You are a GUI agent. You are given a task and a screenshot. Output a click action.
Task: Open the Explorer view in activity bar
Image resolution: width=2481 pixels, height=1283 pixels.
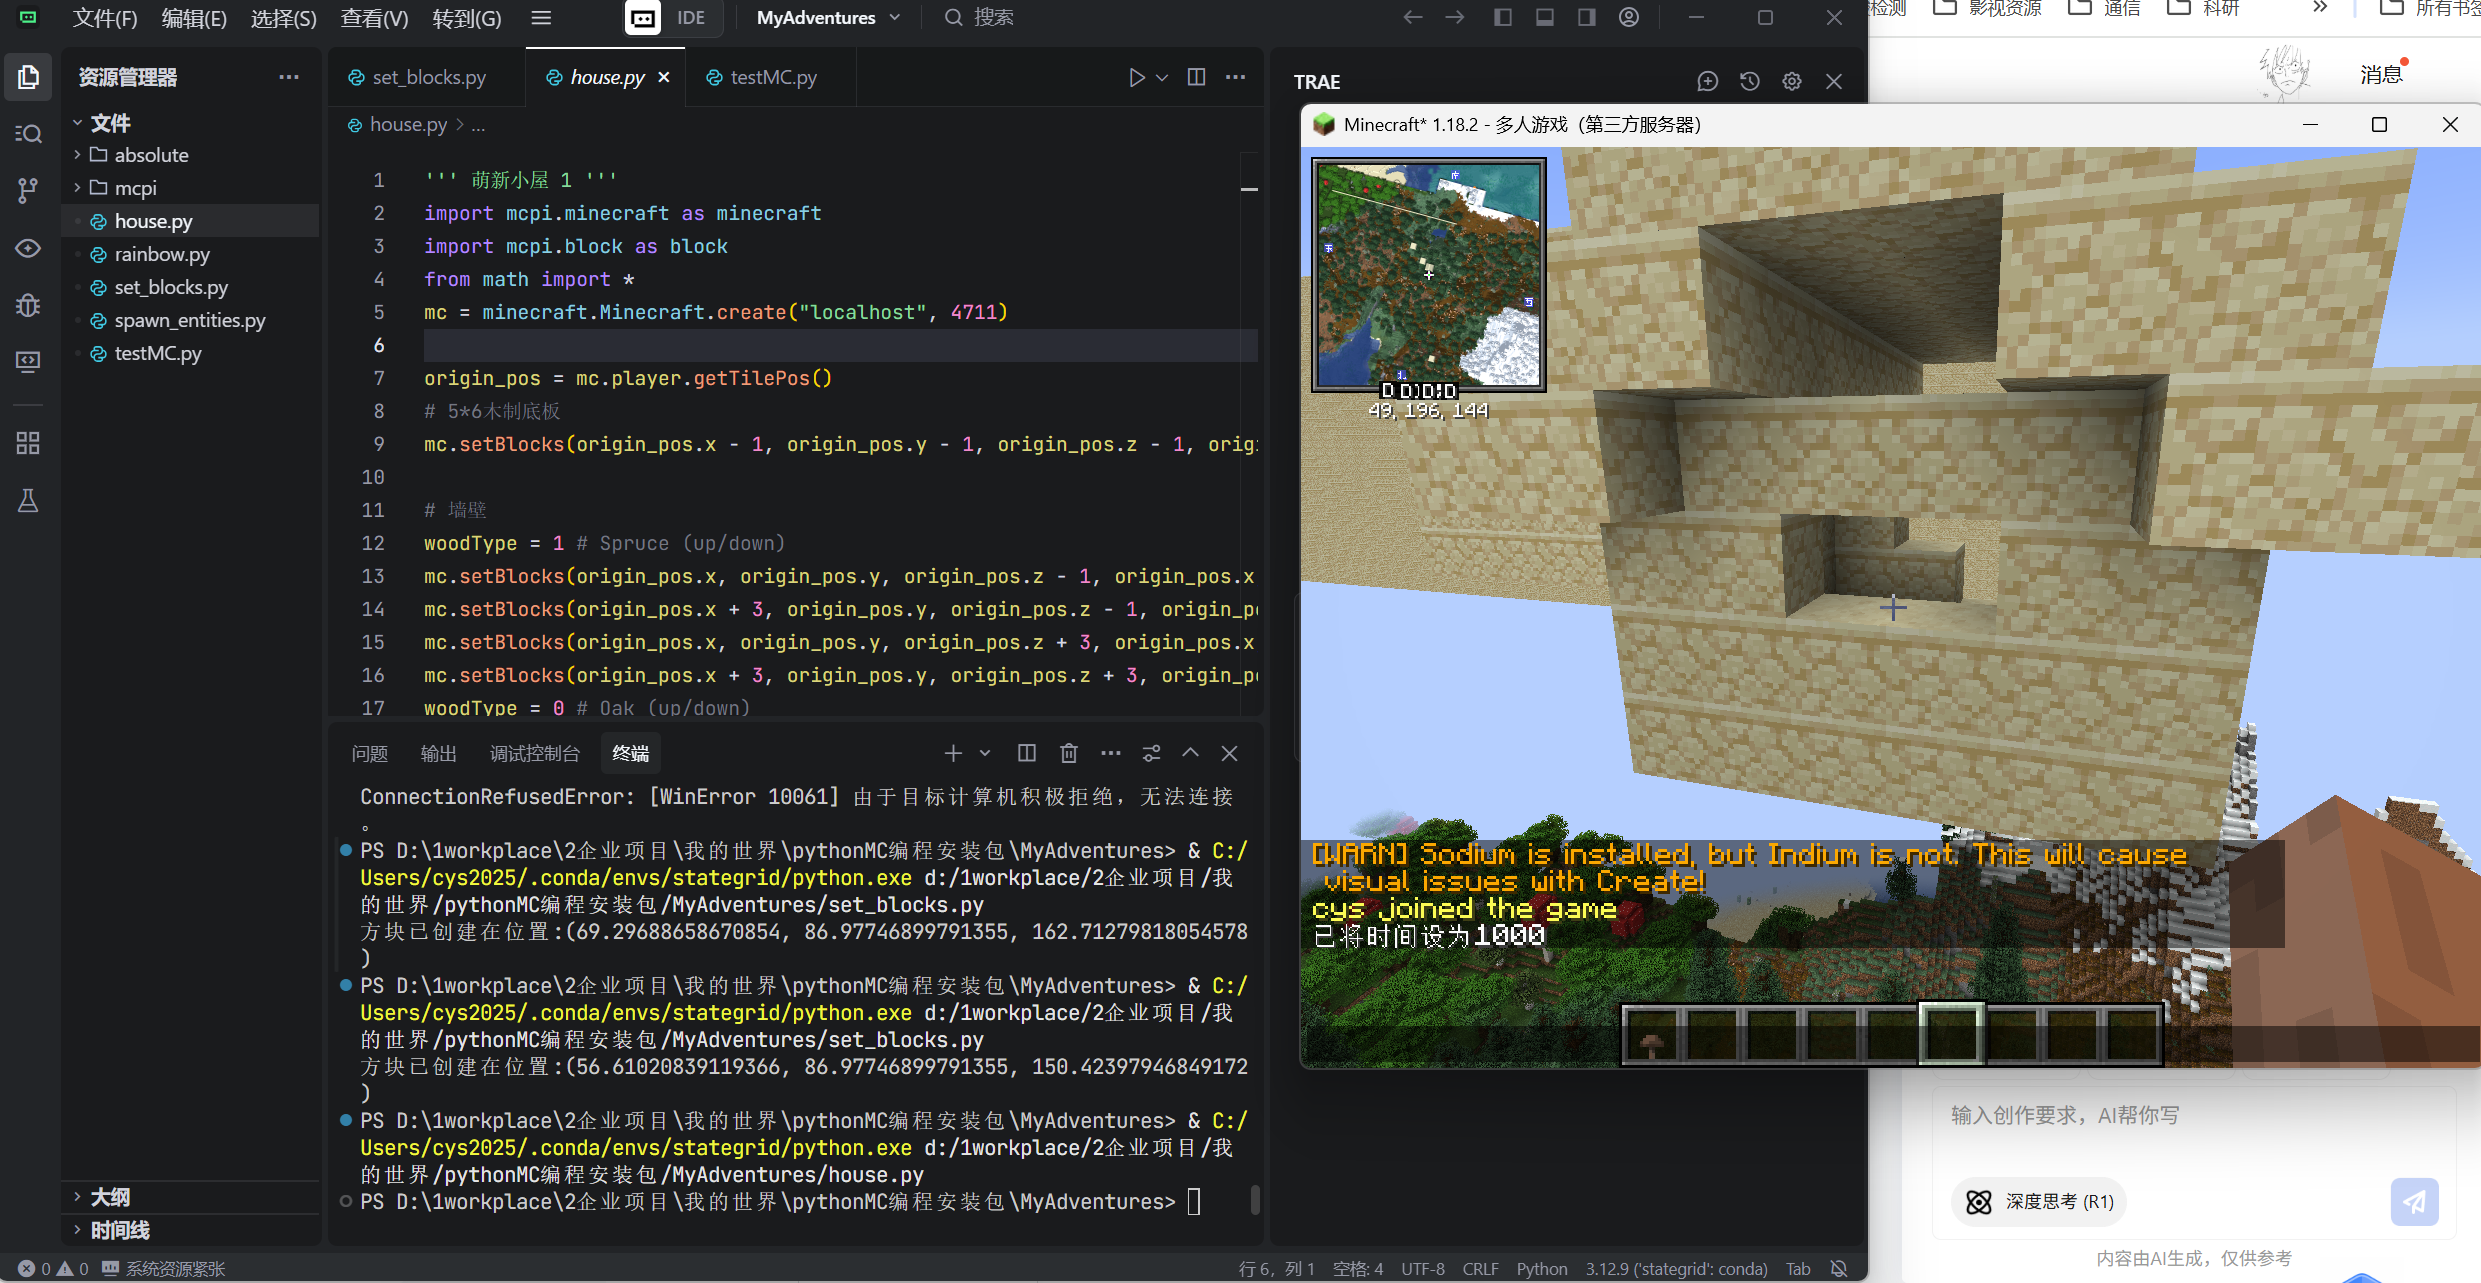click(28, 77)
